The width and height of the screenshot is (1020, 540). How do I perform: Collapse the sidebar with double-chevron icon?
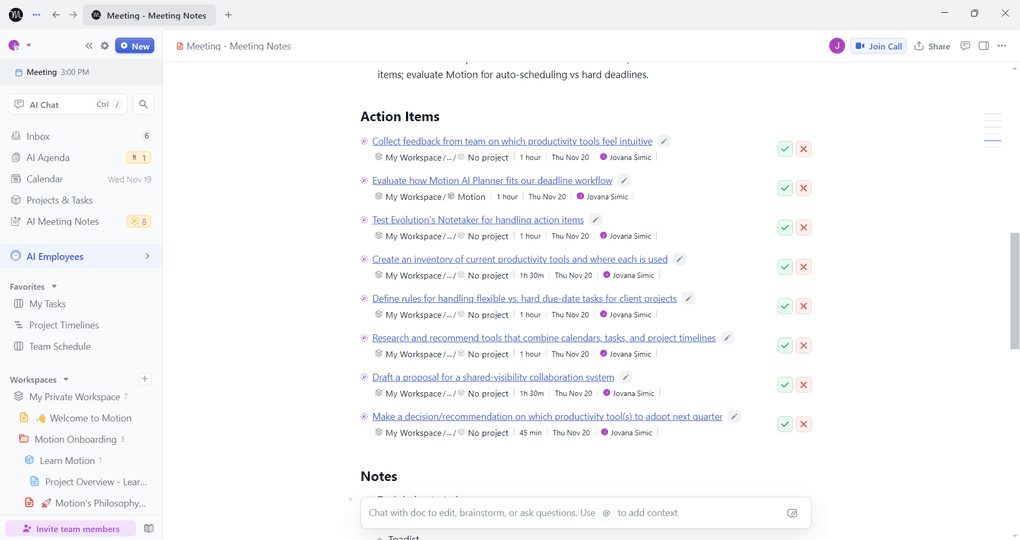(x=89, y=46)
